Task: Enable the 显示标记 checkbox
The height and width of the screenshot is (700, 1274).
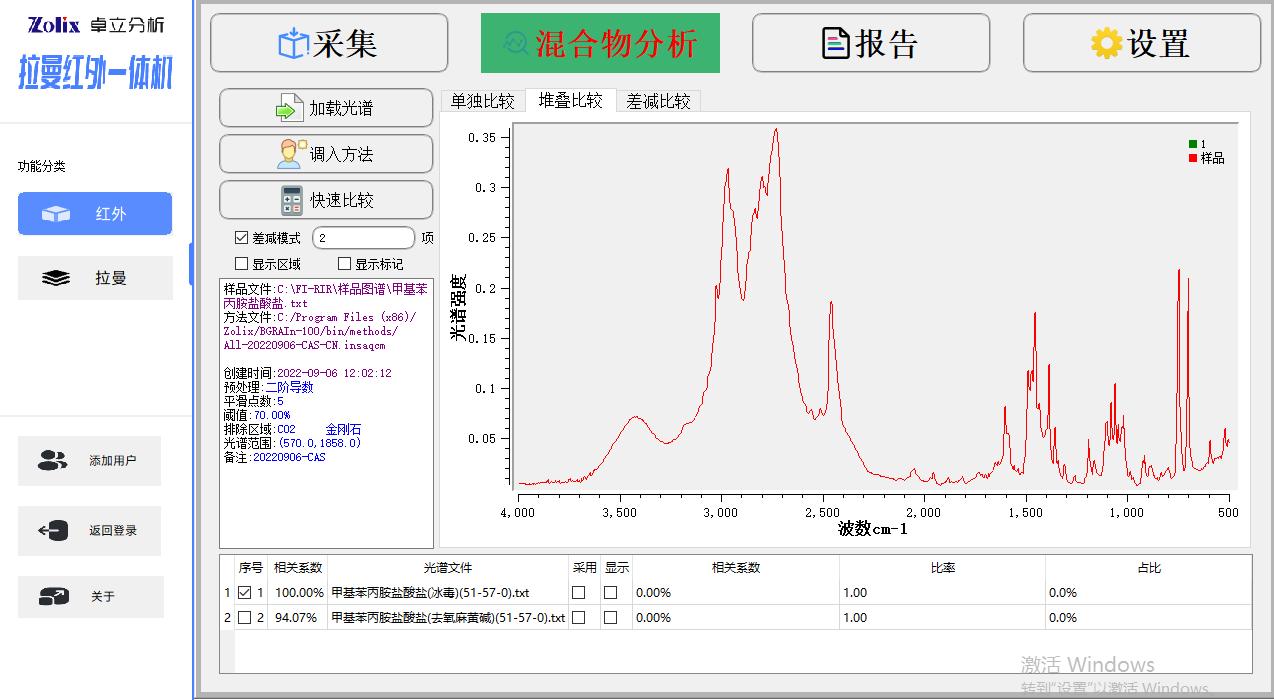Action: pos(344,264)
